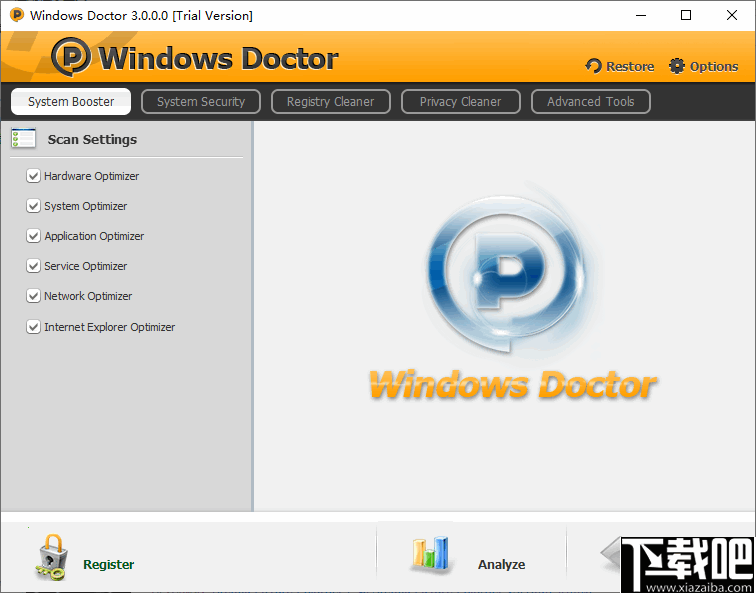Toggle the Network Optimizer checkbox
The image size is (756, 593).
pos(33,296)
